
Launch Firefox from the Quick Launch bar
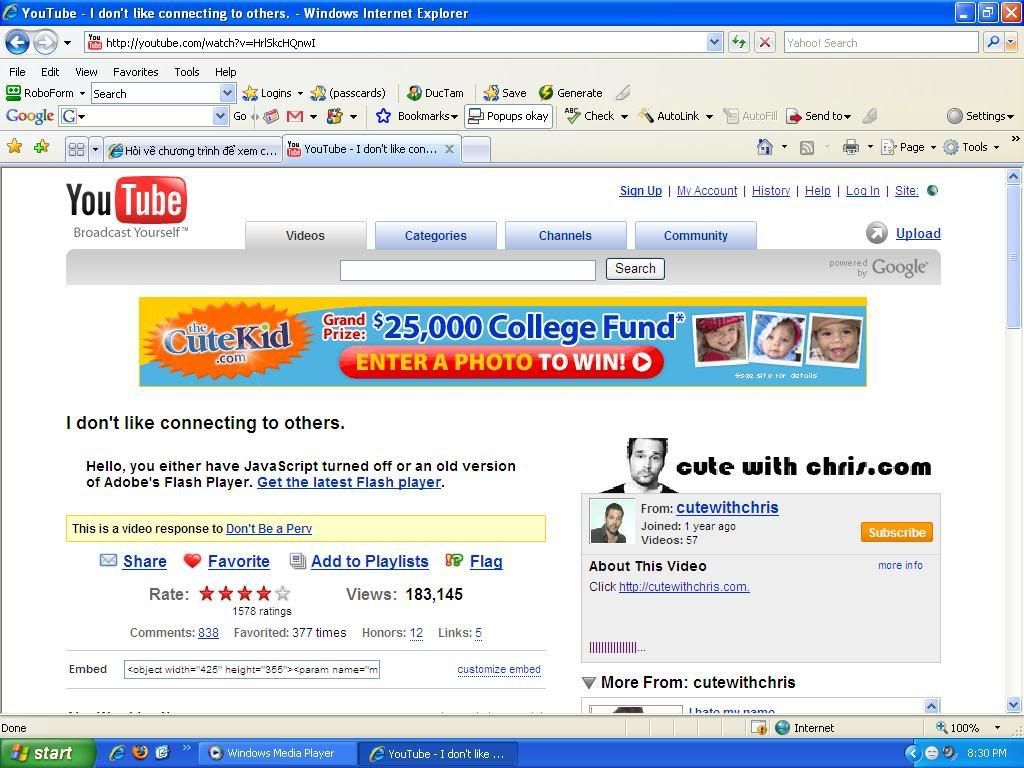(140, 752)
